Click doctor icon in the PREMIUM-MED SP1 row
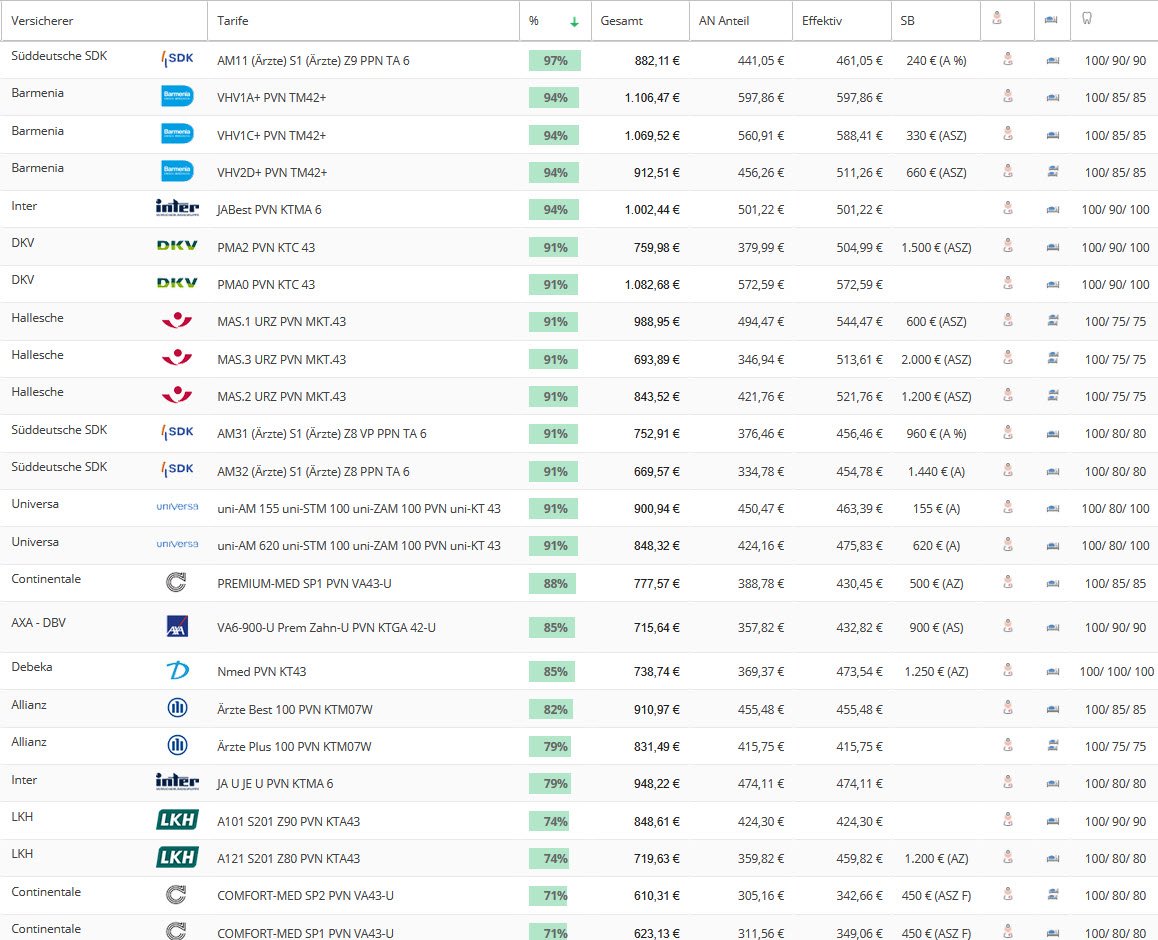1158x940 pixels. coord(1007,583)
